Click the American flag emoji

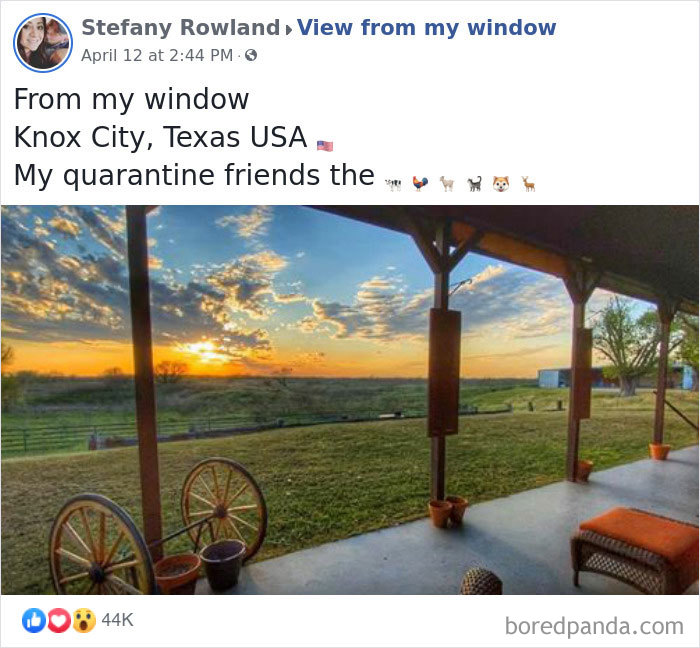325,145
